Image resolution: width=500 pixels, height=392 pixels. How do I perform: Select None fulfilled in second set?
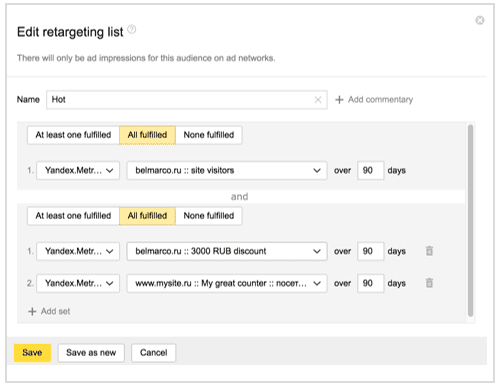209,216
